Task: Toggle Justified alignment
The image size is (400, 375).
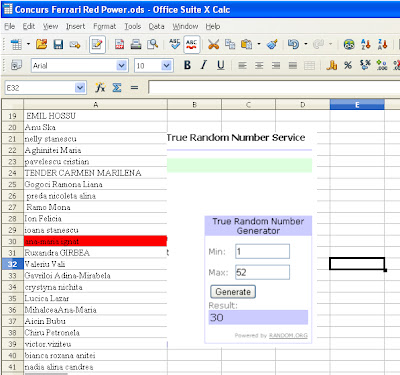Action: click(x=293, y=66)
